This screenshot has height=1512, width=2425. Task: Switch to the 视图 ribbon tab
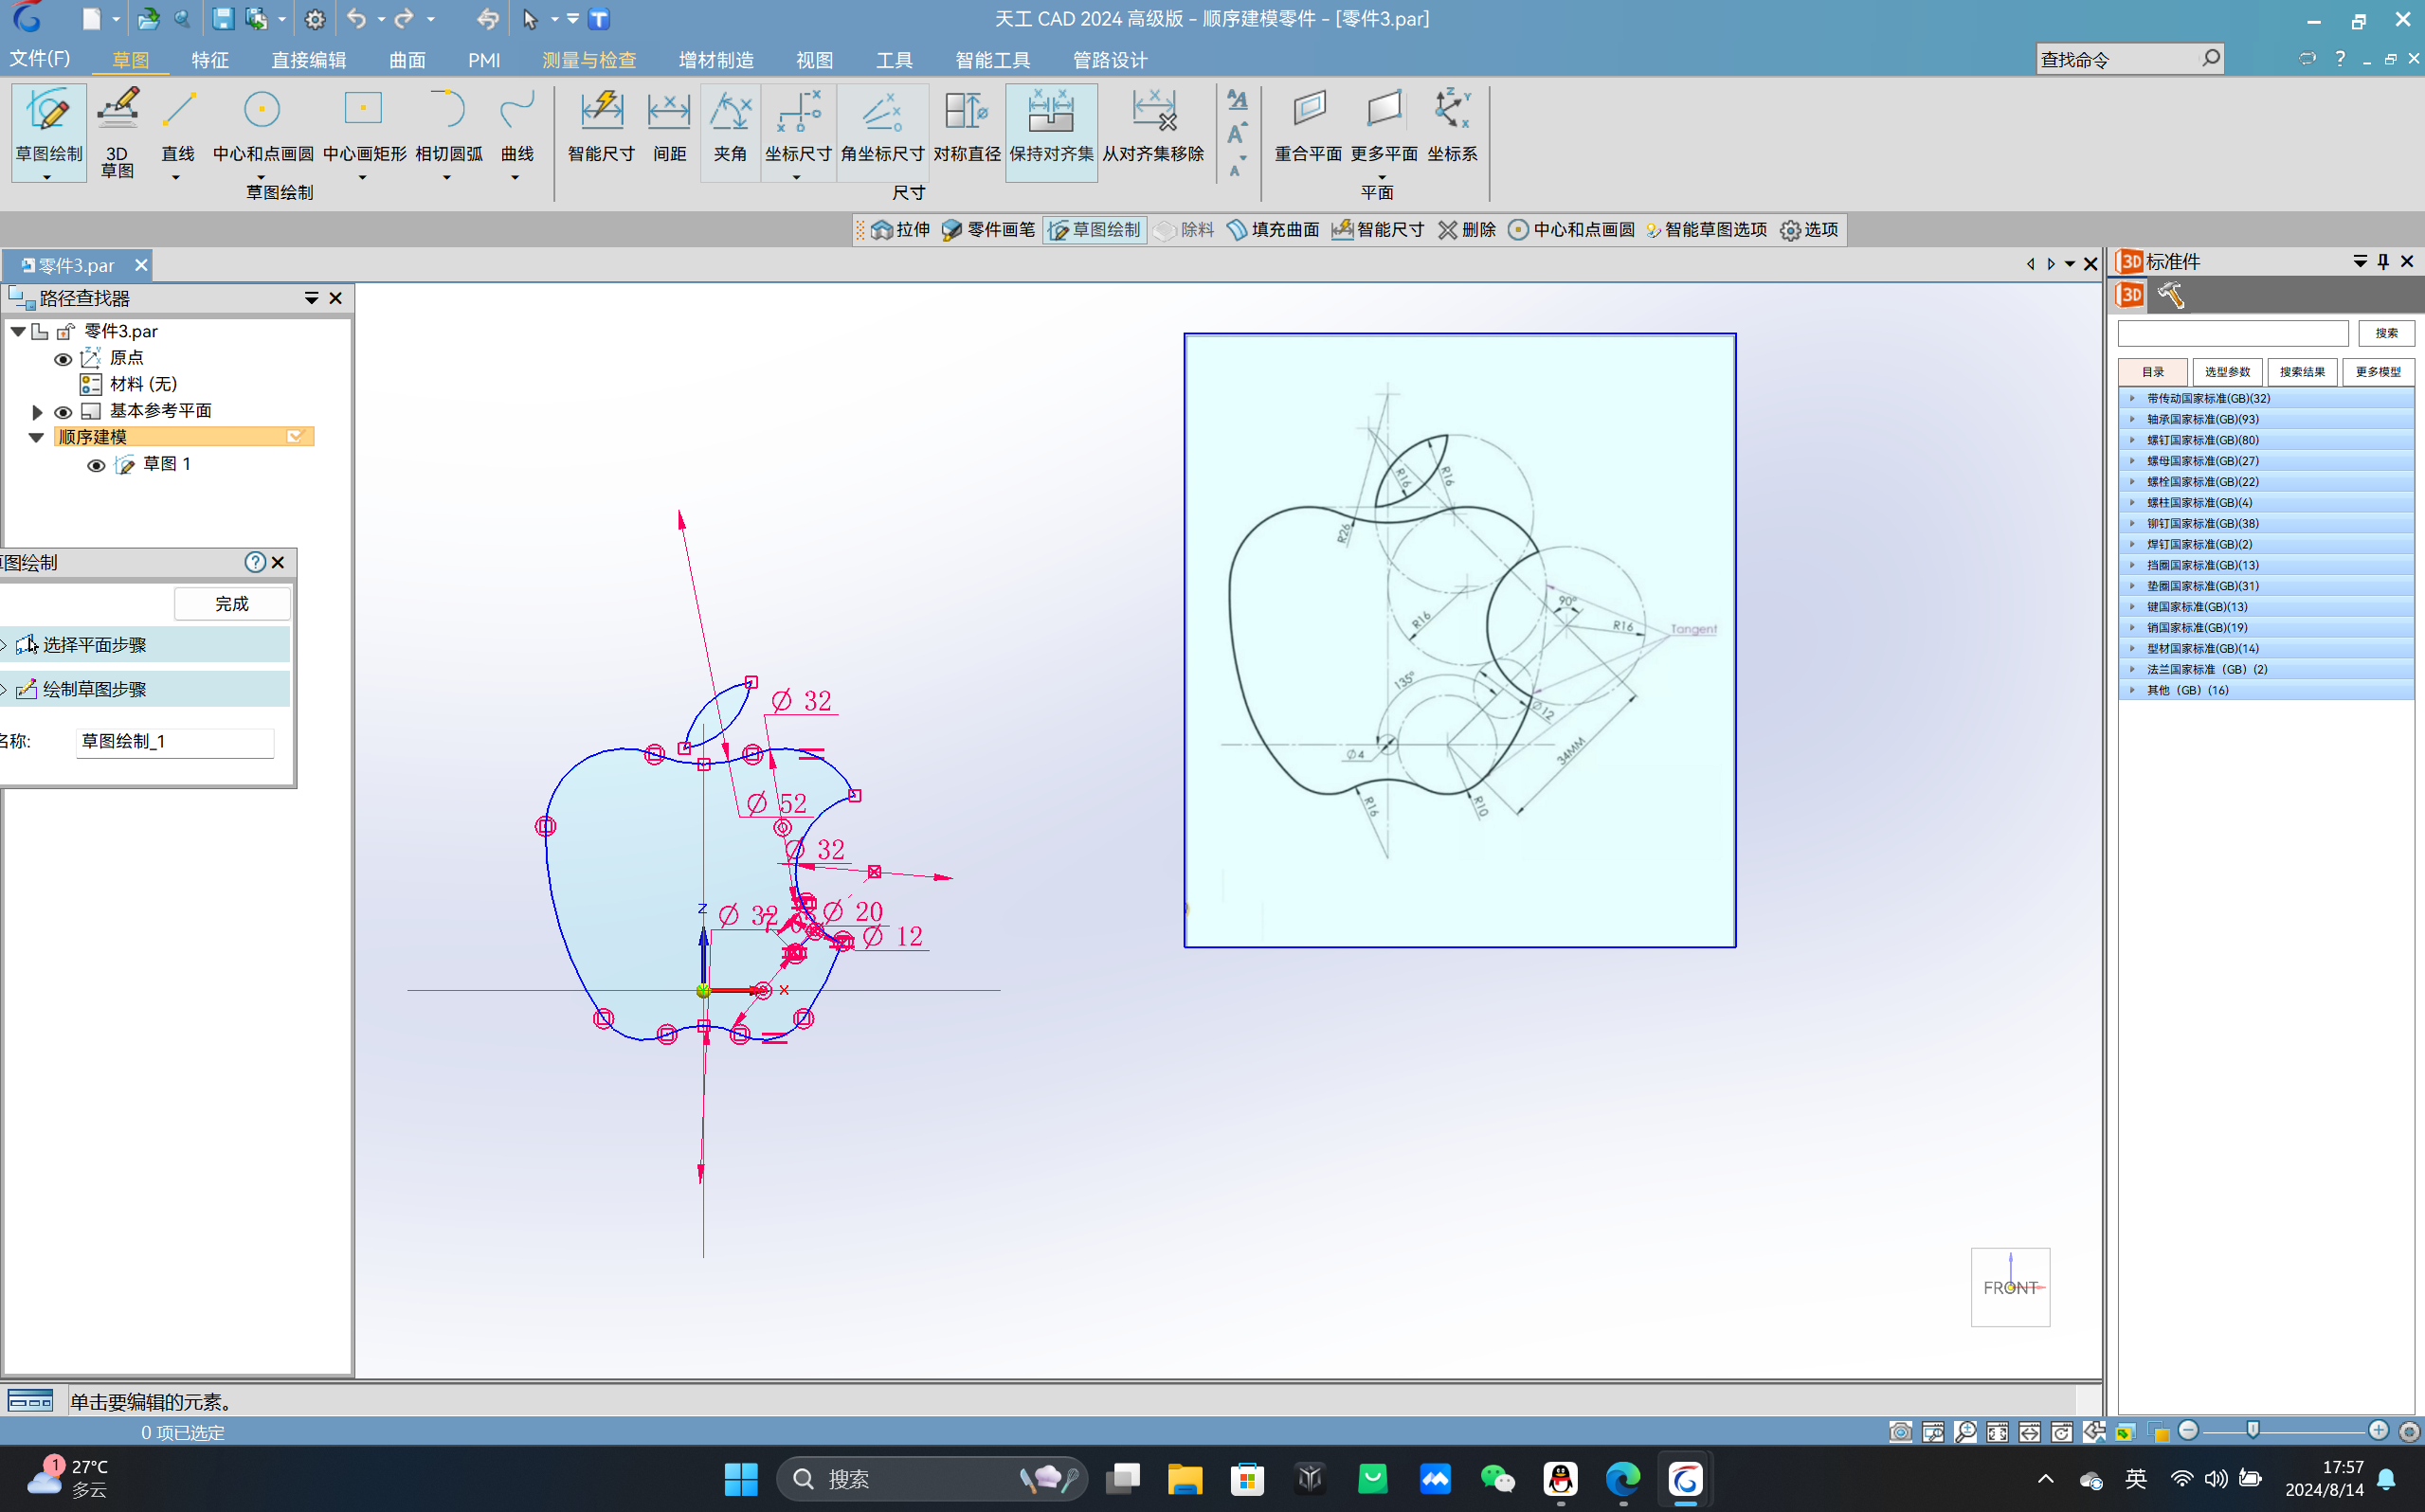pos(814,60)
